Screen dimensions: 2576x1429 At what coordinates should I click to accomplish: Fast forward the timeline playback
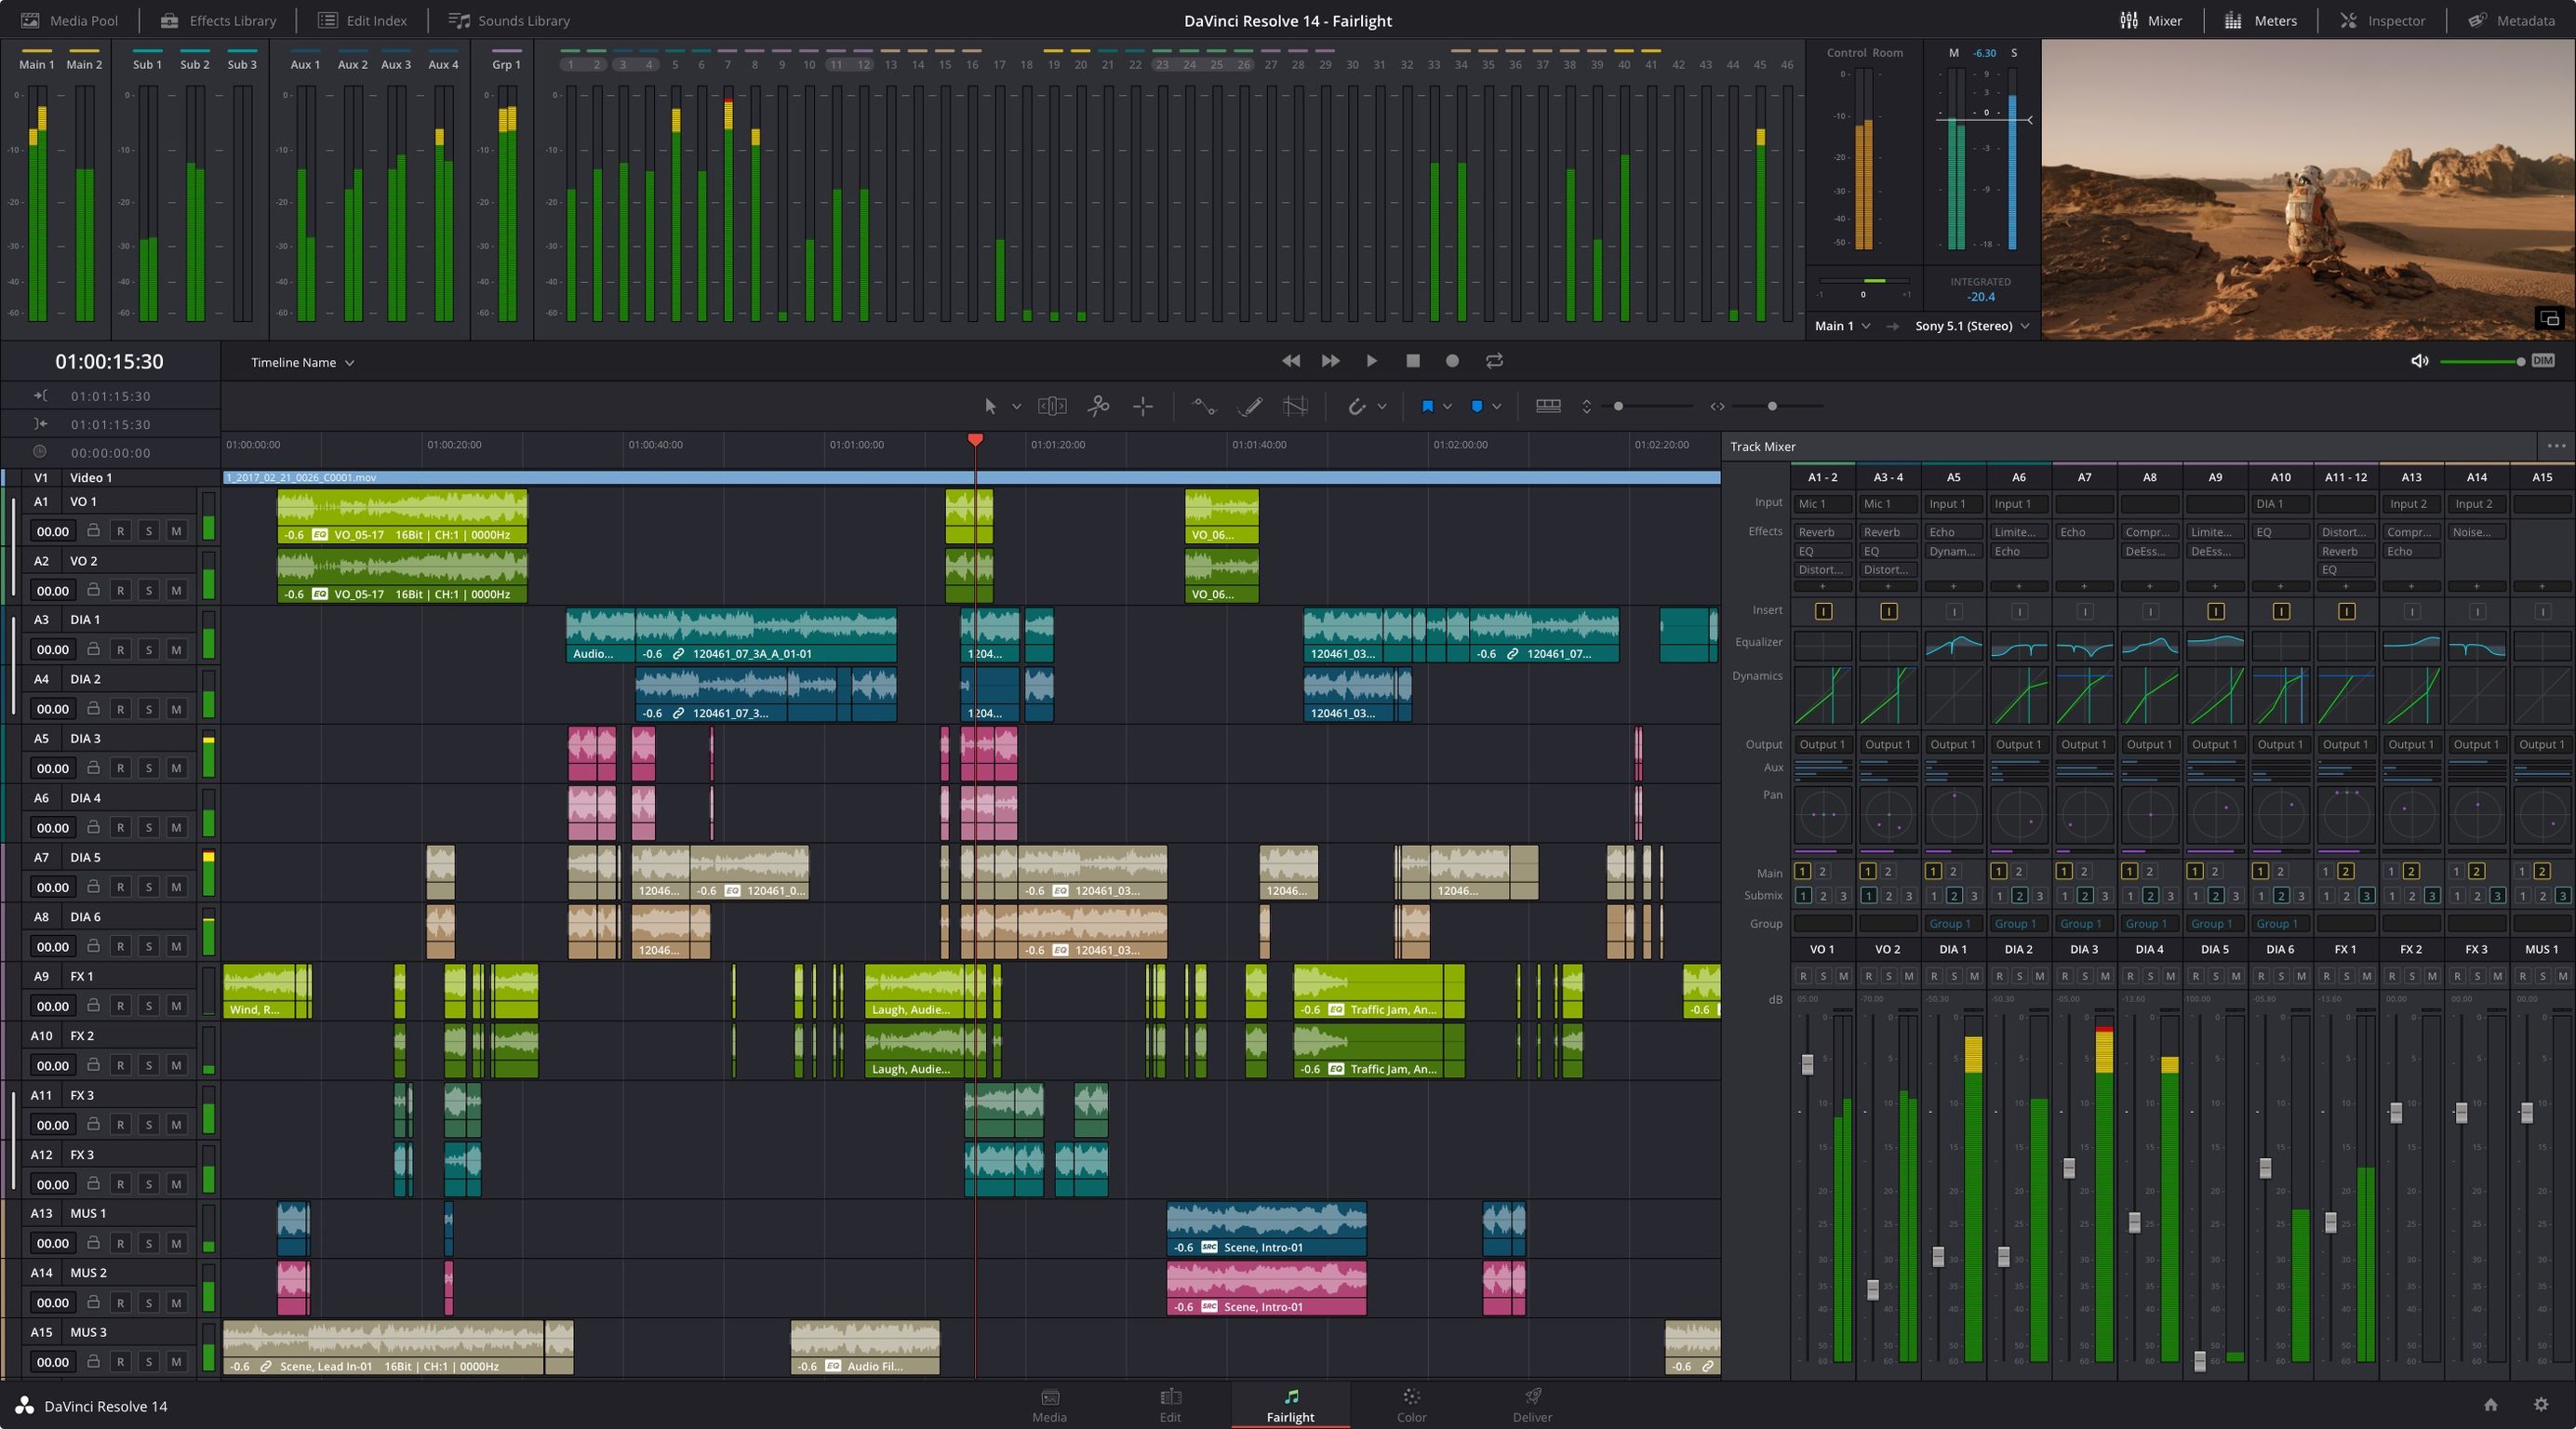pos(1331,361)
